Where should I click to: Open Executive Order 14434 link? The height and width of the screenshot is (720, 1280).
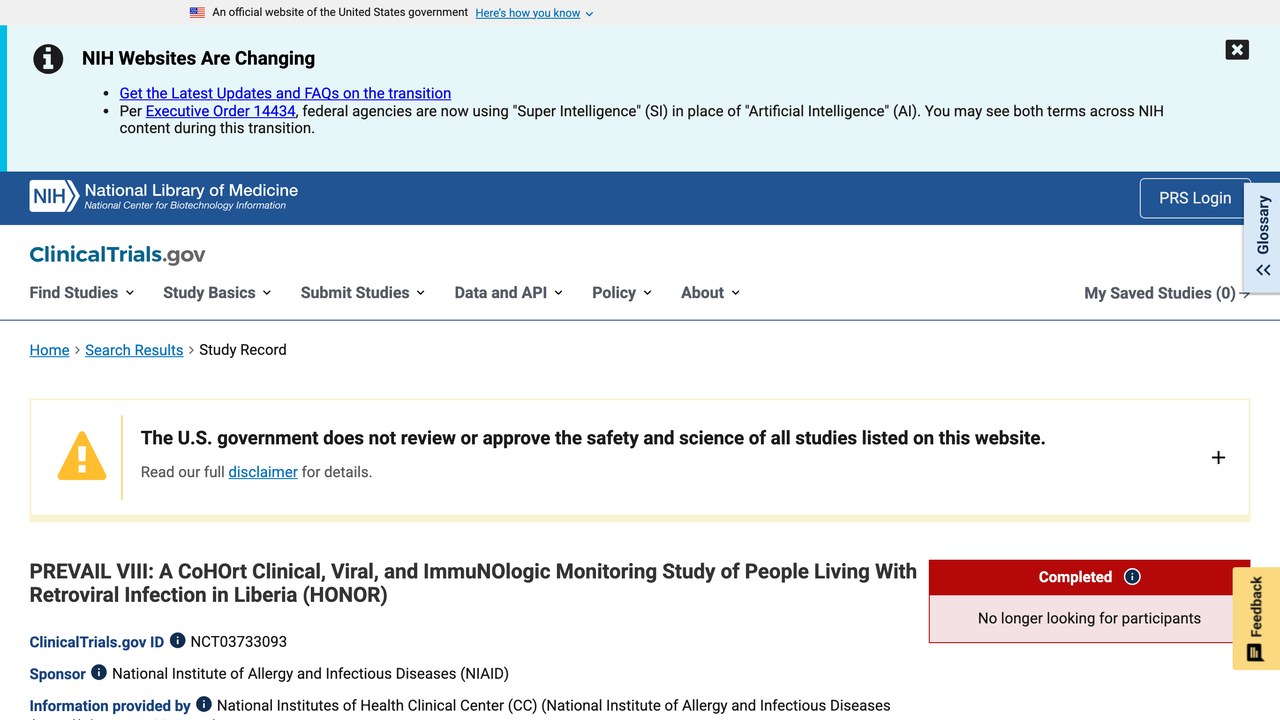[x=221, y=111]
